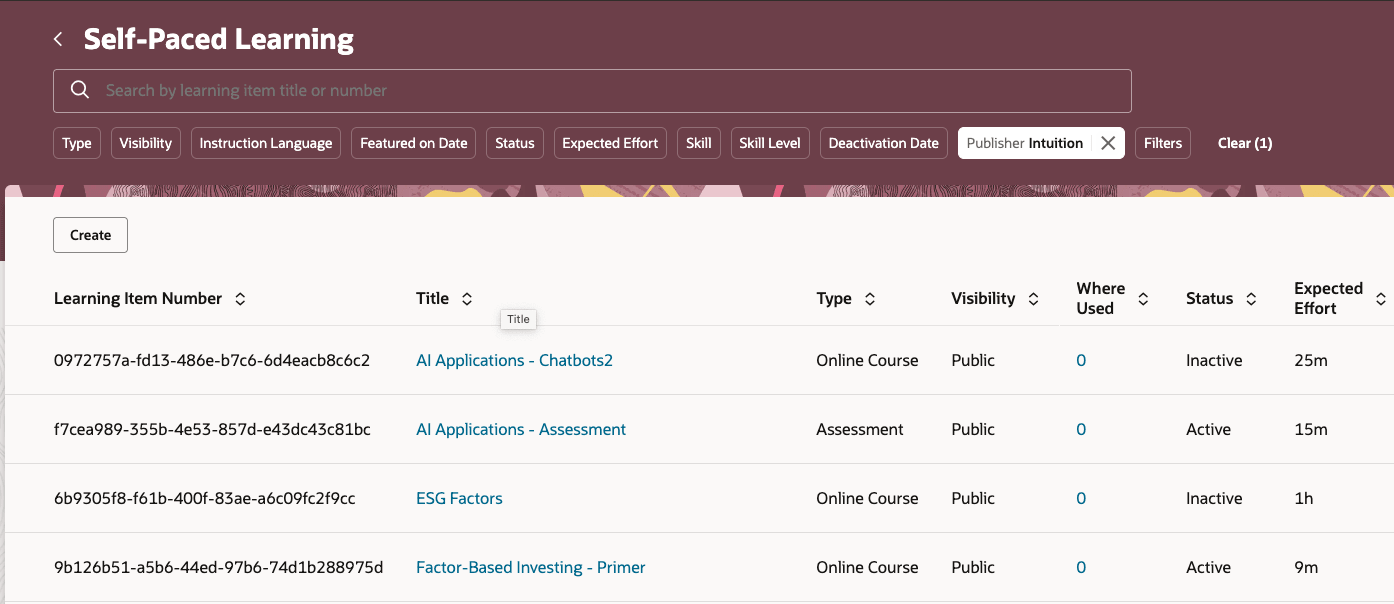Open the Deactivation Date filter
This screenshot has height=604, width=1394.
click(883, 142)
